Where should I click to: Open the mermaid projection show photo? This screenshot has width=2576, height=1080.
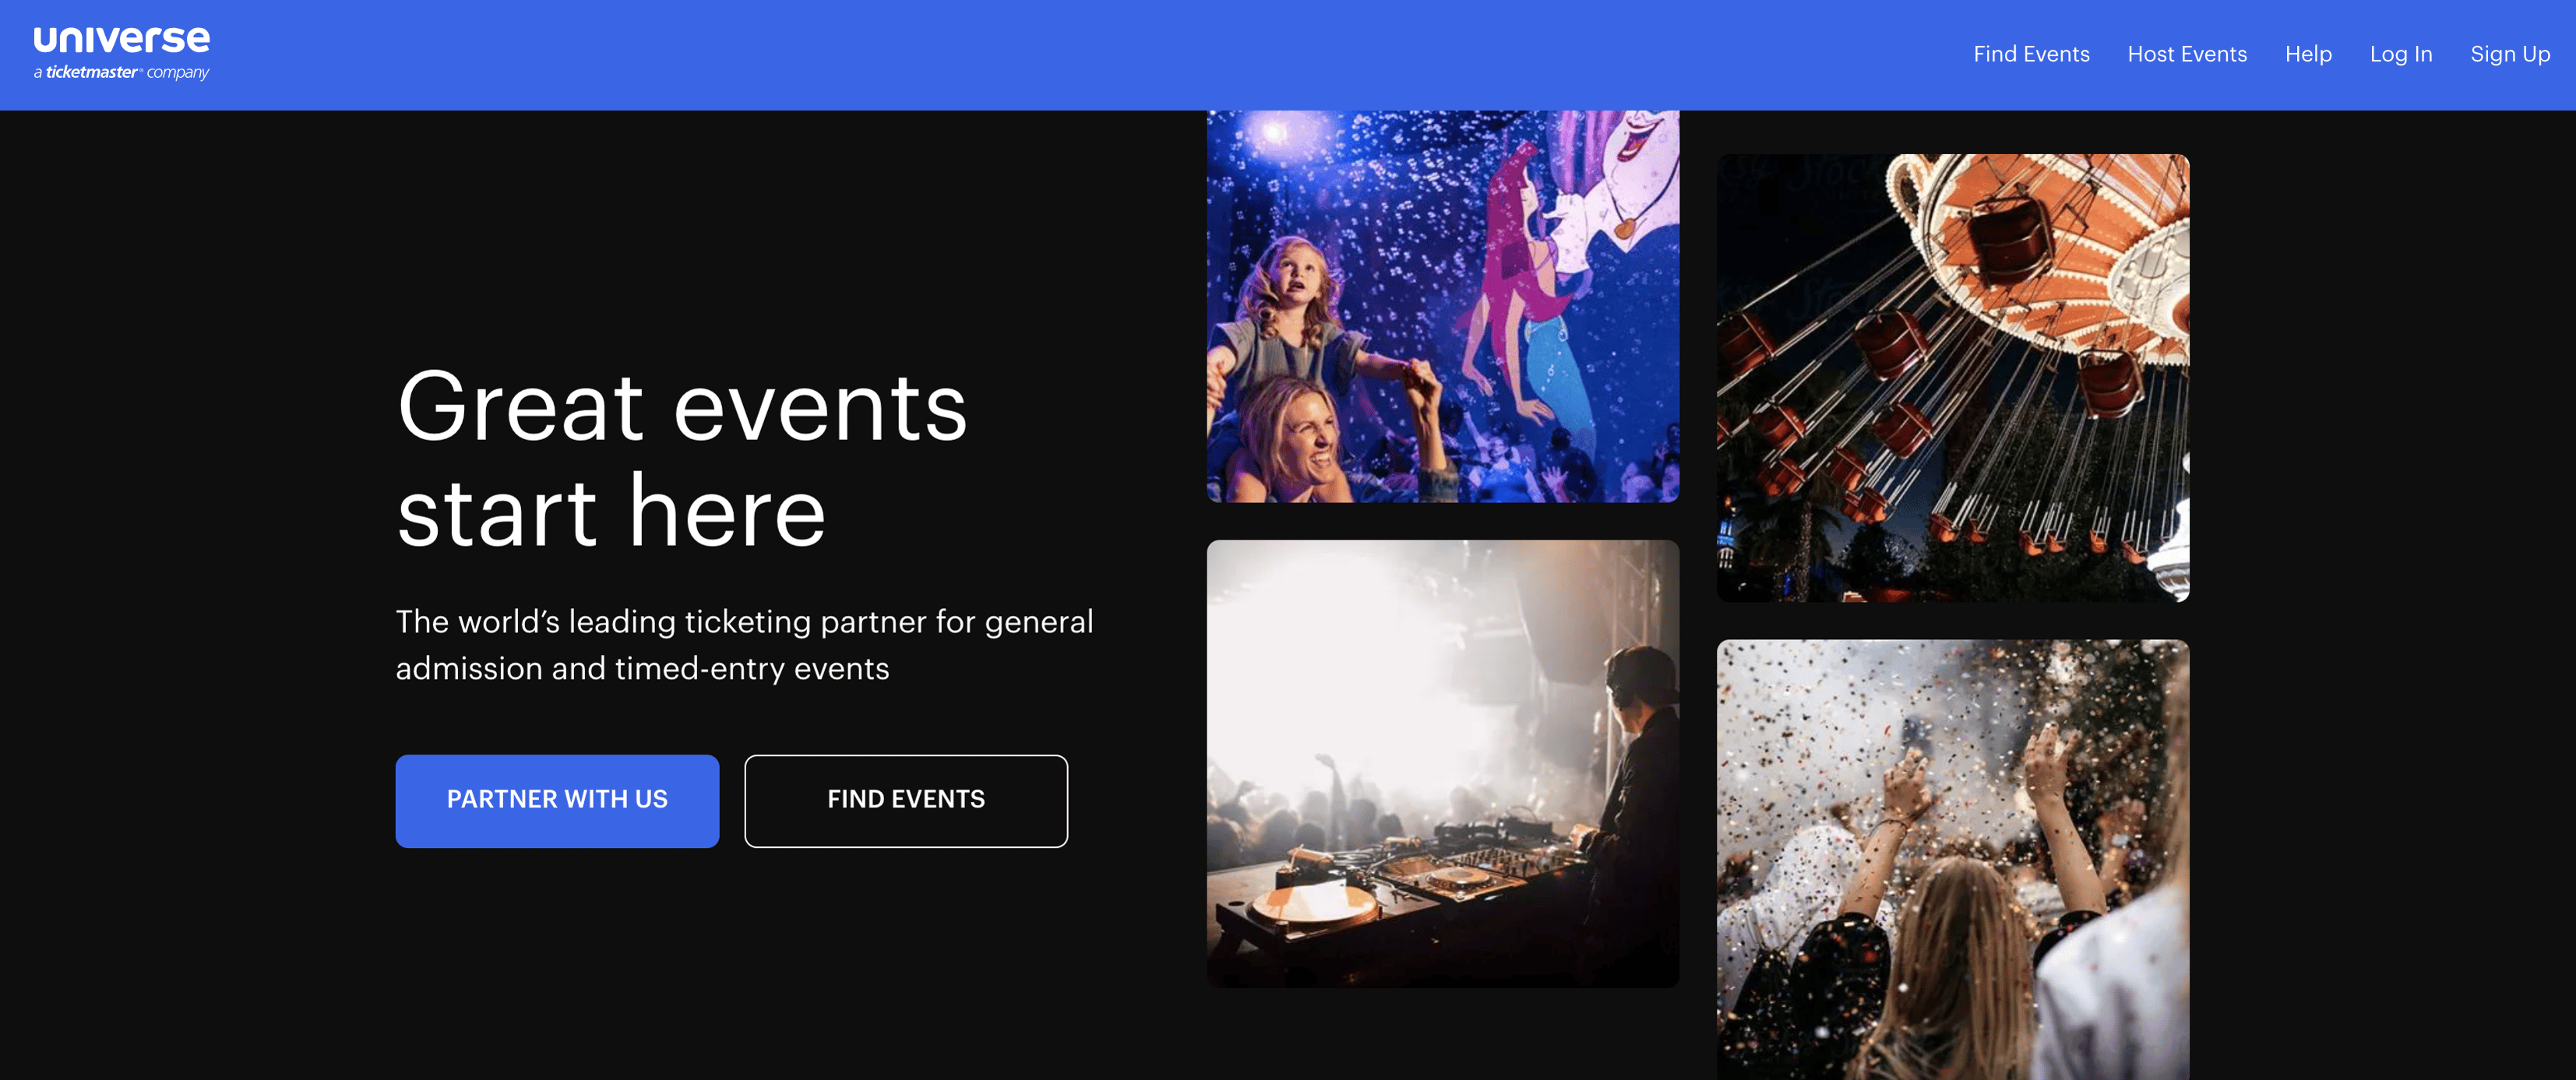1443,306
